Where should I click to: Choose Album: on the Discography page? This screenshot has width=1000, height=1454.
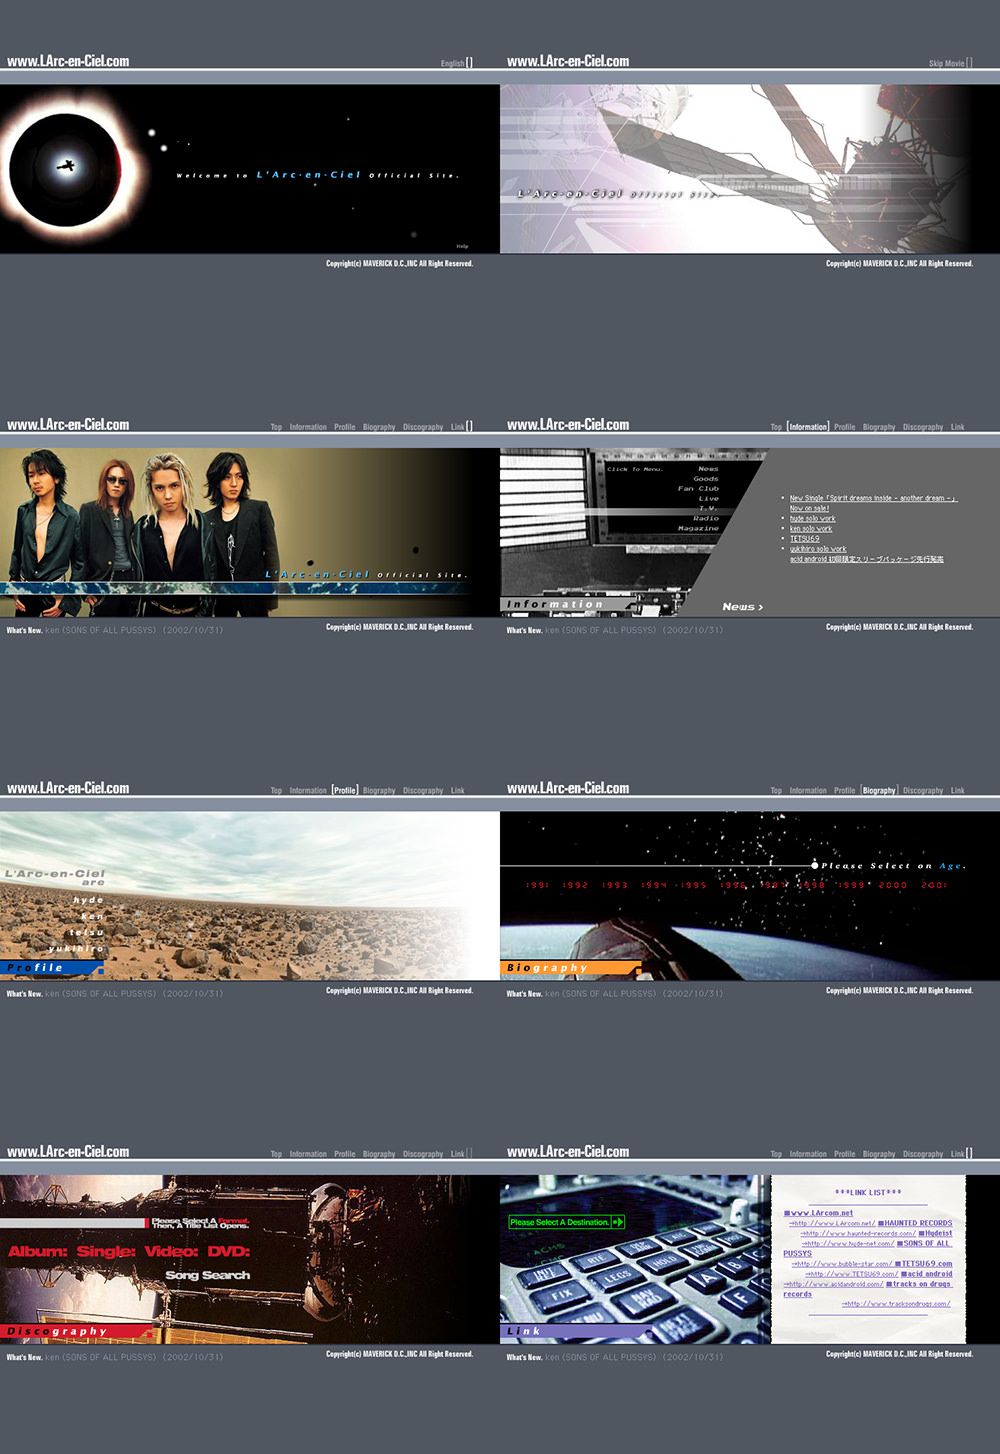pyautogui.click(x=38, y=1251)
